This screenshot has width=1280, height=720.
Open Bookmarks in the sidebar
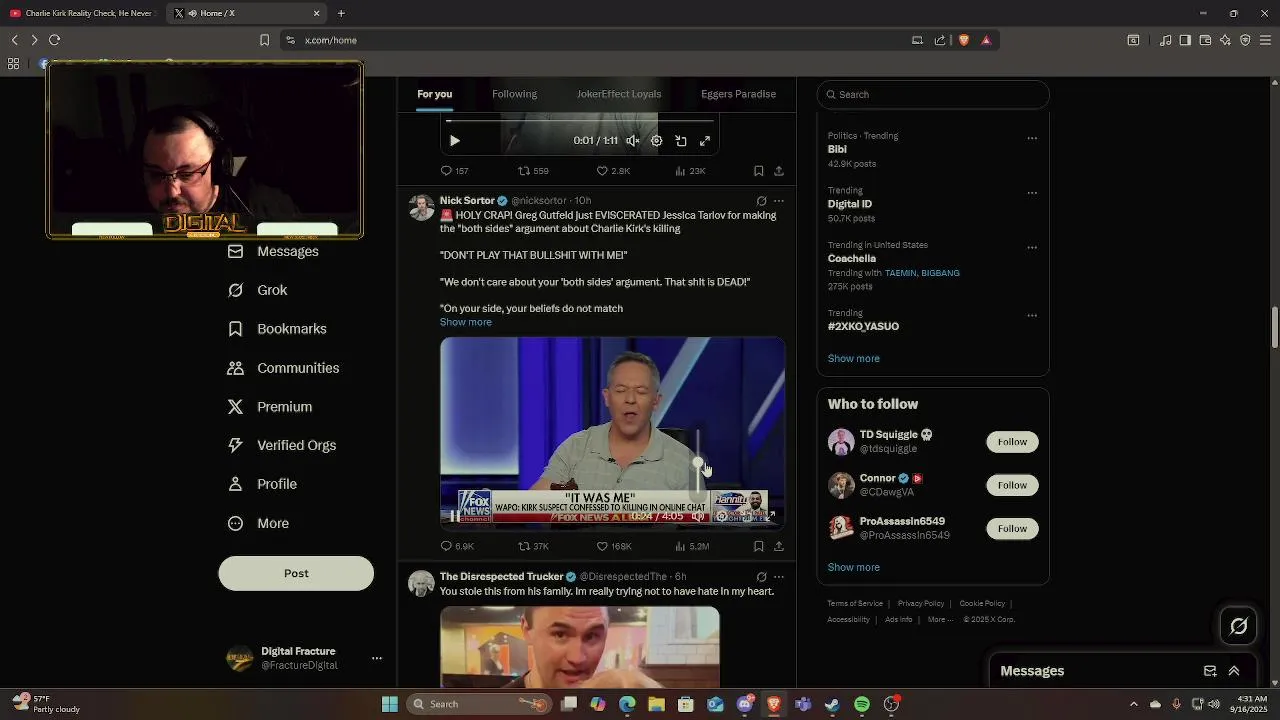[x=277, y=329]
